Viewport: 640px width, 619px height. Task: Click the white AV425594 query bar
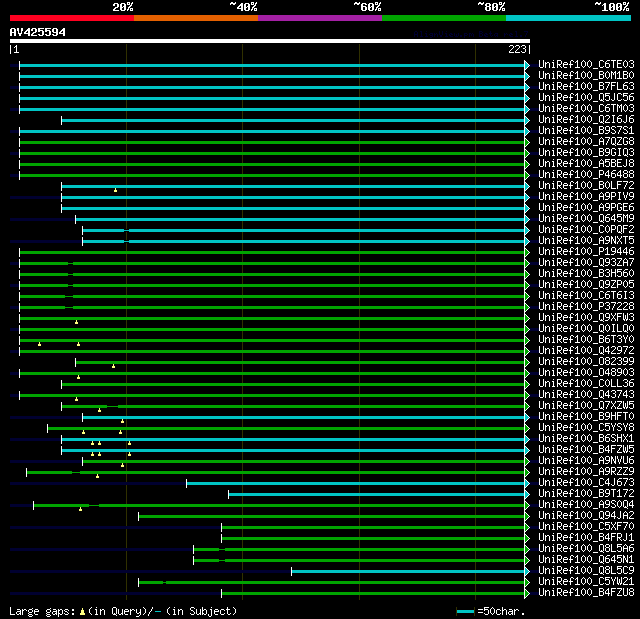(270, 41)
